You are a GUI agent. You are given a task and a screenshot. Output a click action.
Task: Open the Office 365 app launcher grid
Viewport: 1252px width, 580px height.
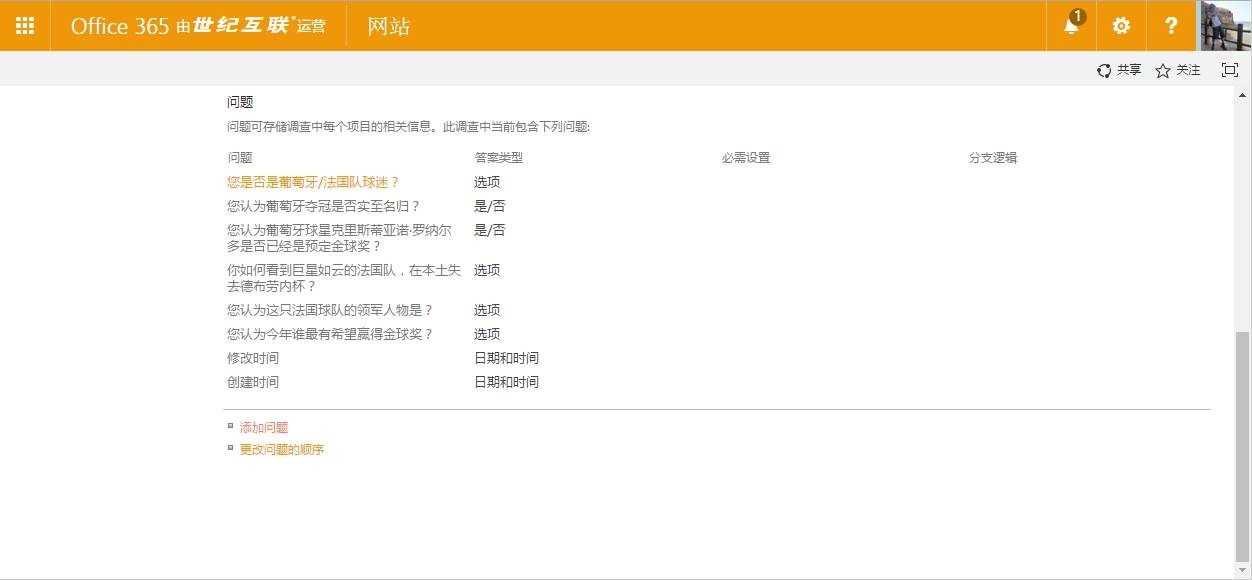(x=24, y=25)
